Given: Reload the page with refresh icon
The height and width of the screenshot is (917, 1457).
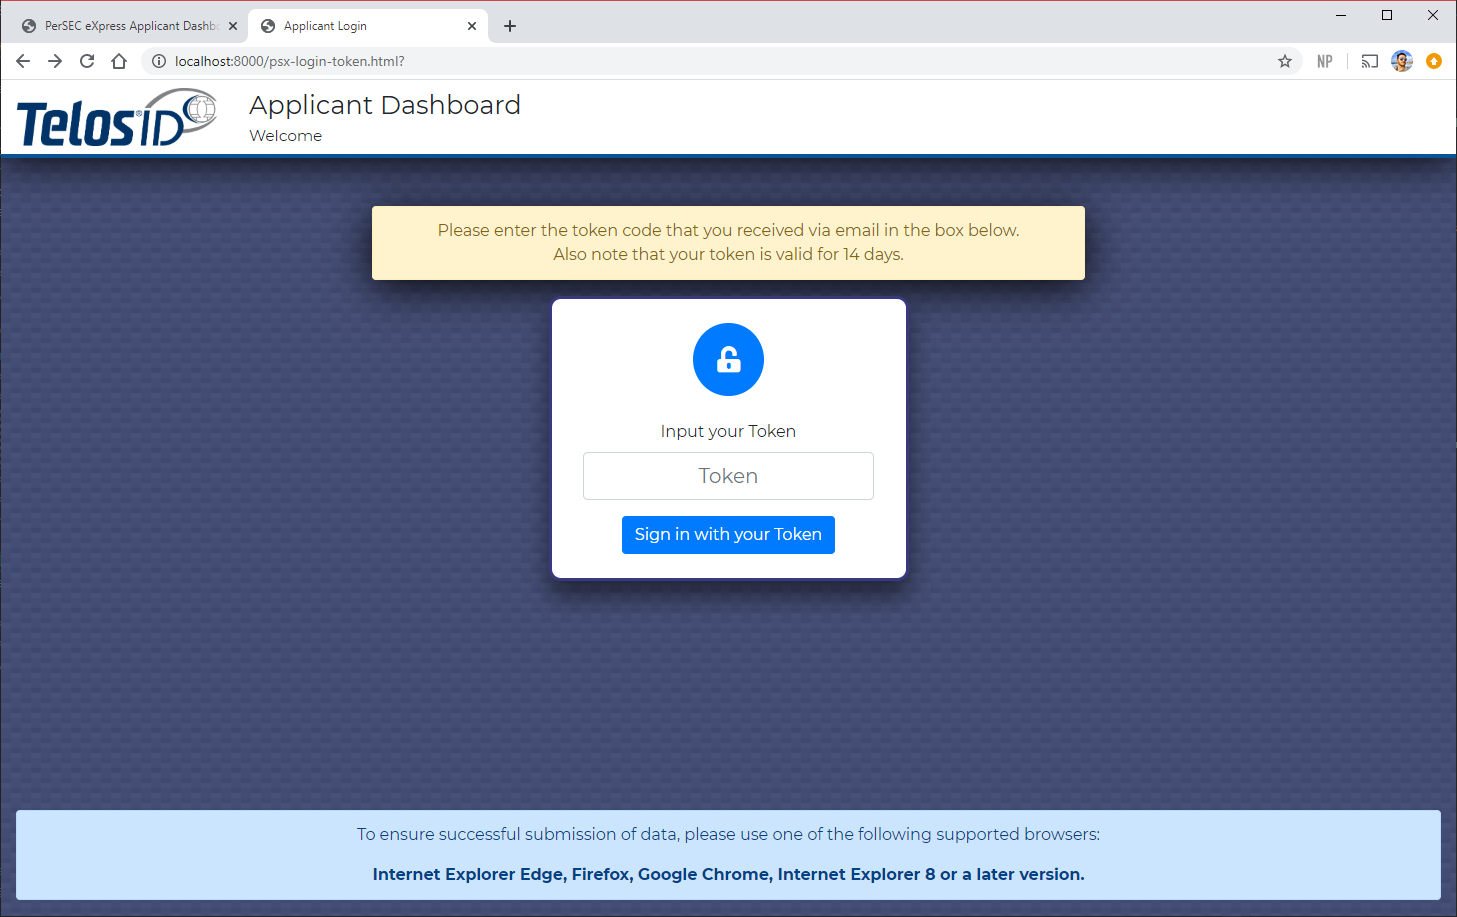Looking at the screenshot, I should (x=87, y=61).
